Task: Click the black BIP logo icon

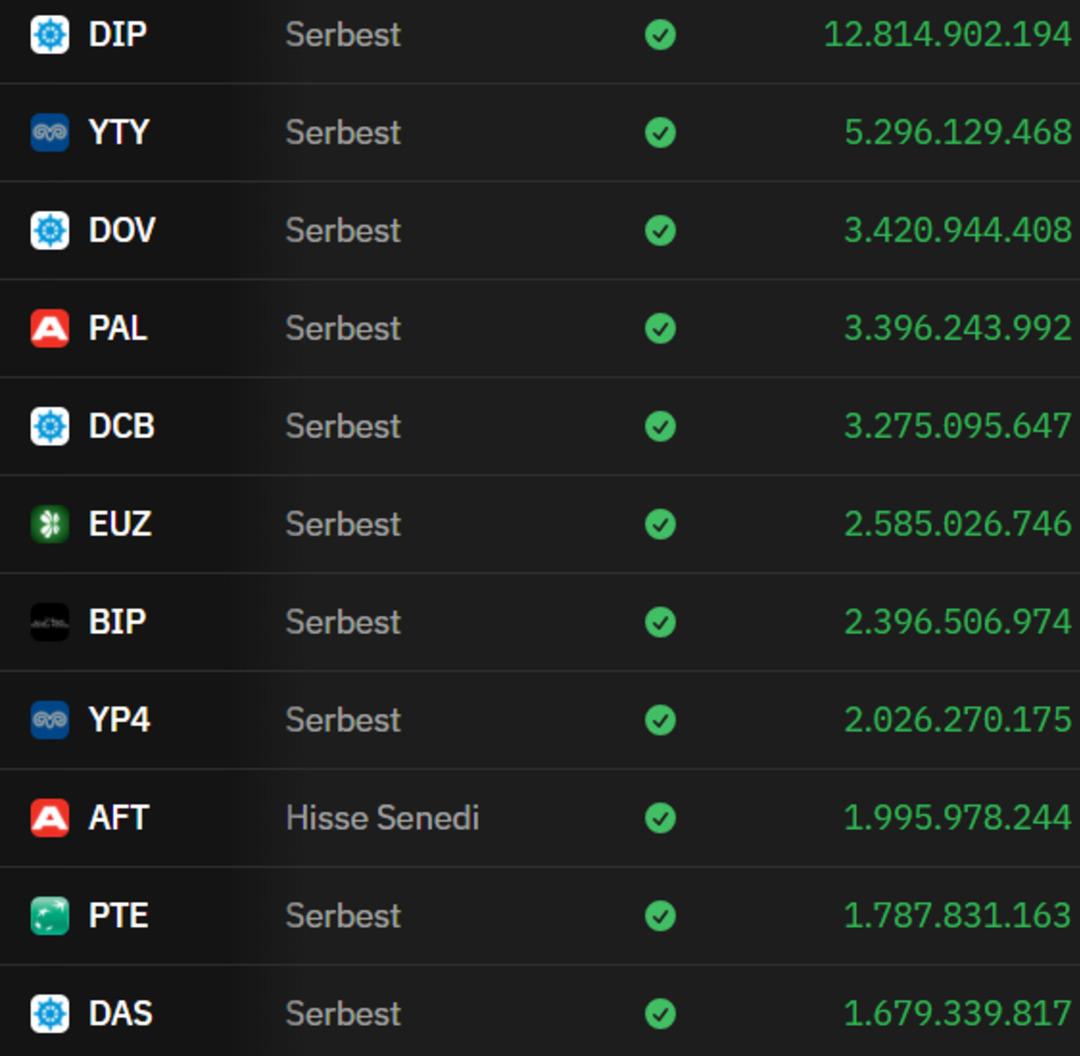Action: click(50, 623)
